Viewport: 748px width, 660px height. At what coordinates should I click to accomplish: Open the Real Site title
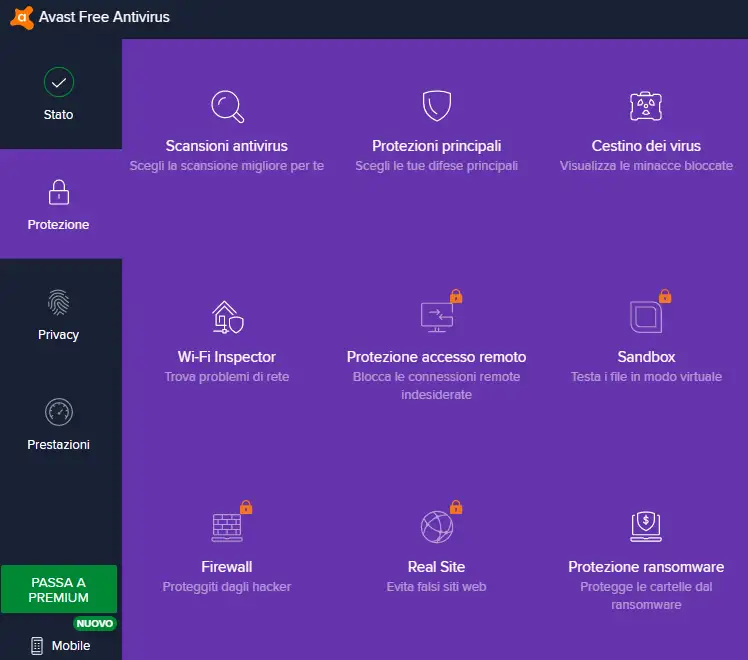click(x=436, y=567)
